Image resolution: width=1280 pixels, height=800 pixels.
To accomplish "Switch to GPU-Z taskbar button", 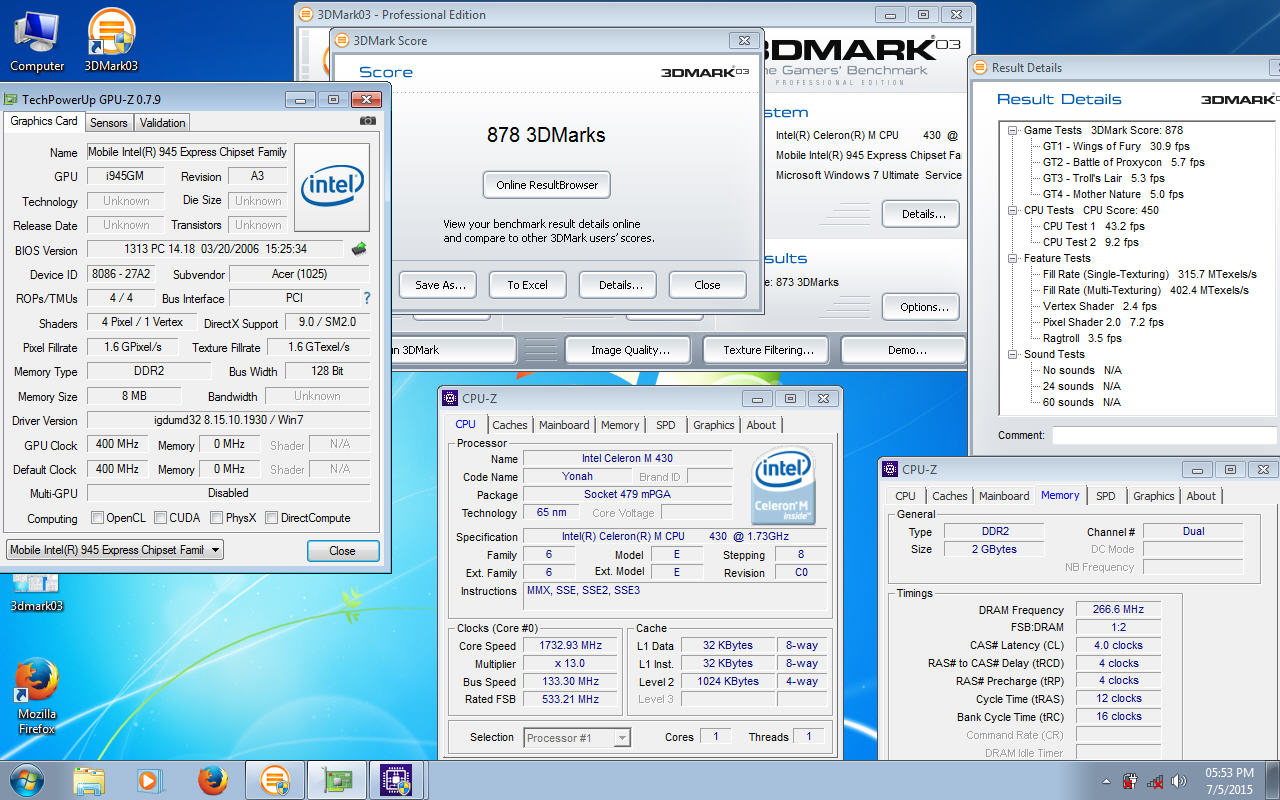I will pos(336,780).
